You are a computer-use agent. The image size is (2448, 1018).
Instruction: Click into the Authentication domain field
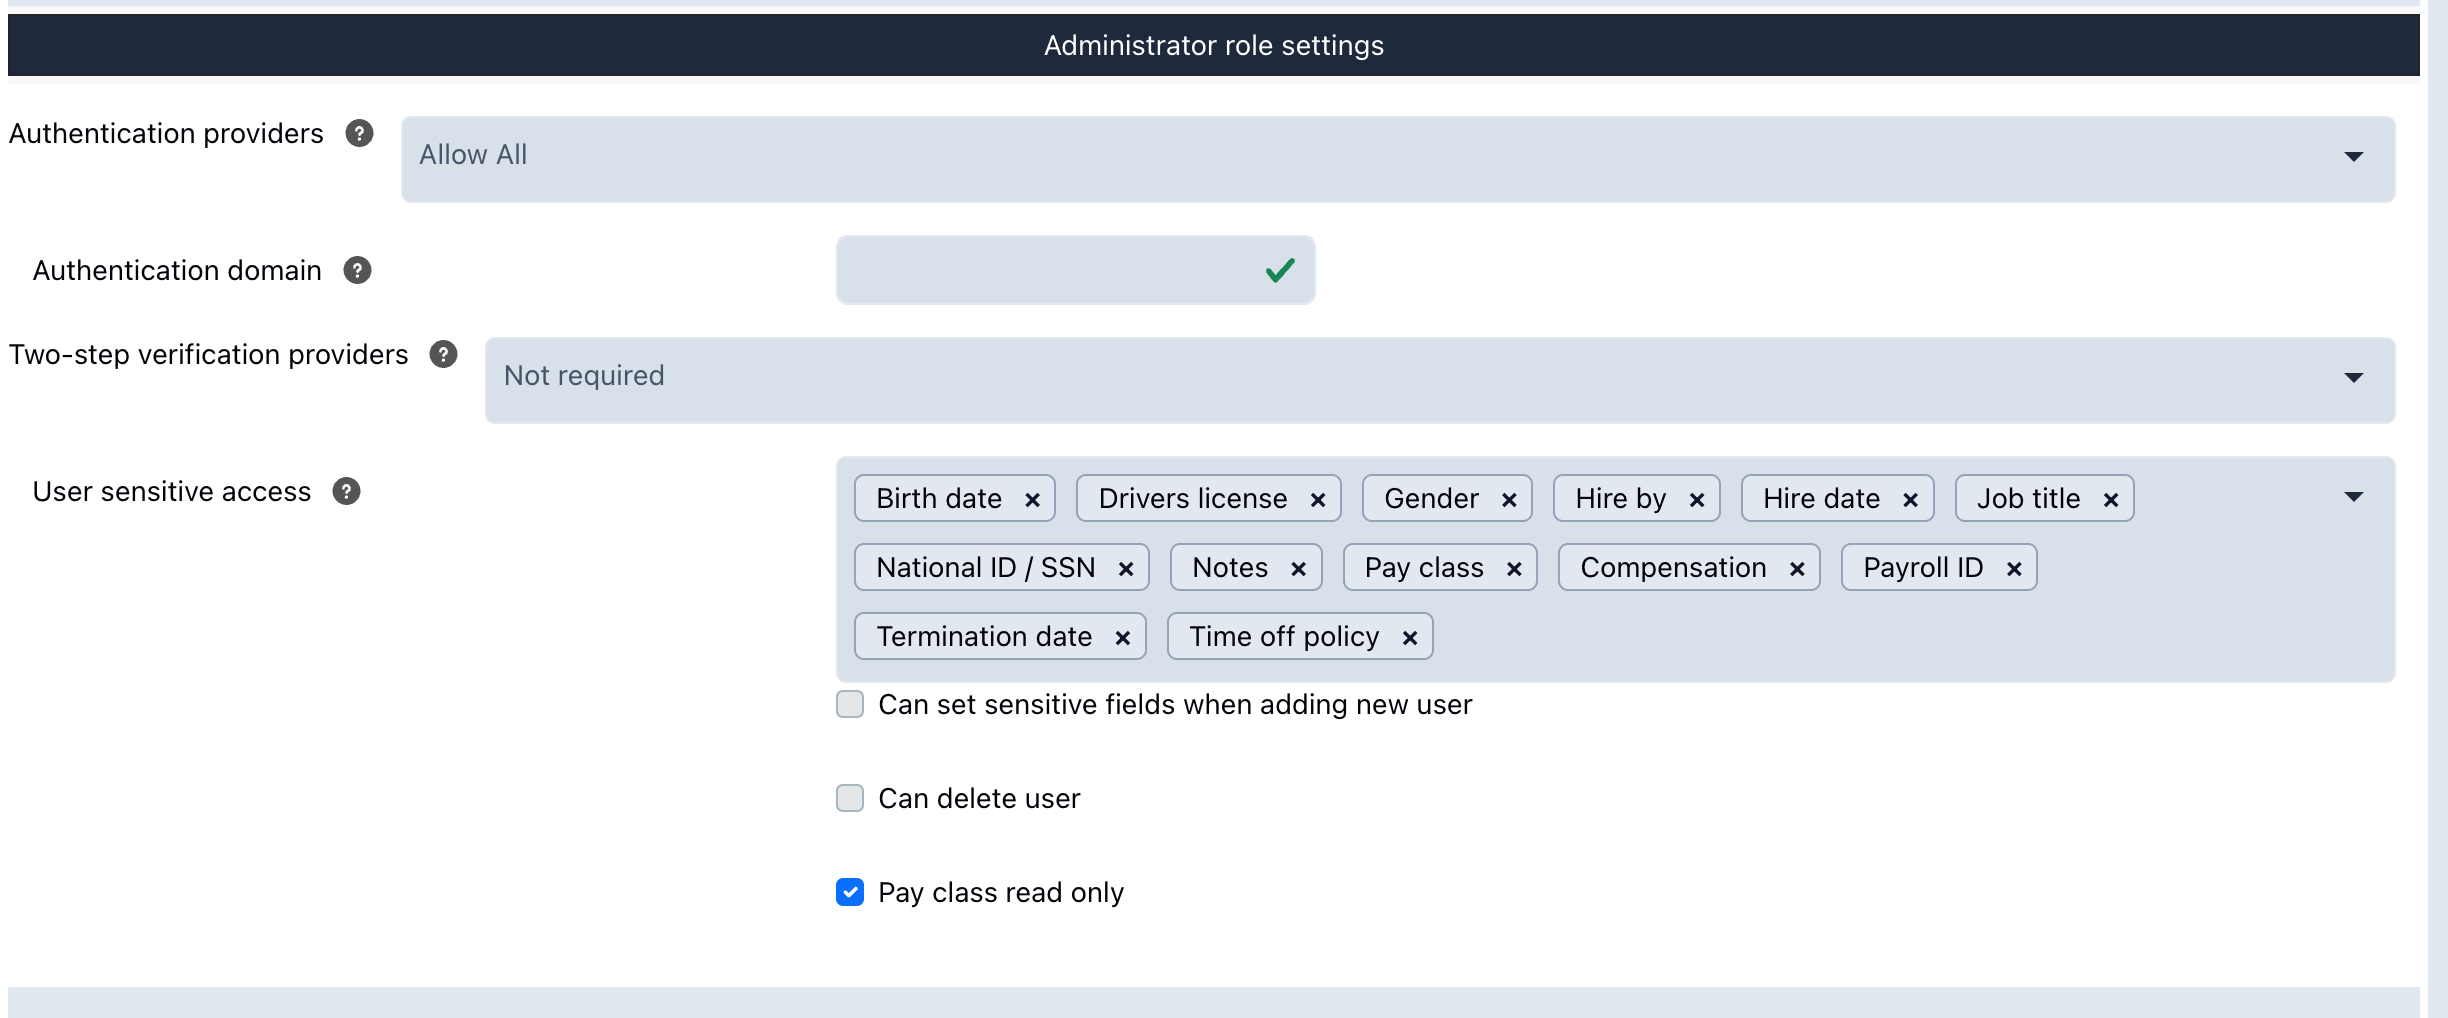(x=1075, y=270)
